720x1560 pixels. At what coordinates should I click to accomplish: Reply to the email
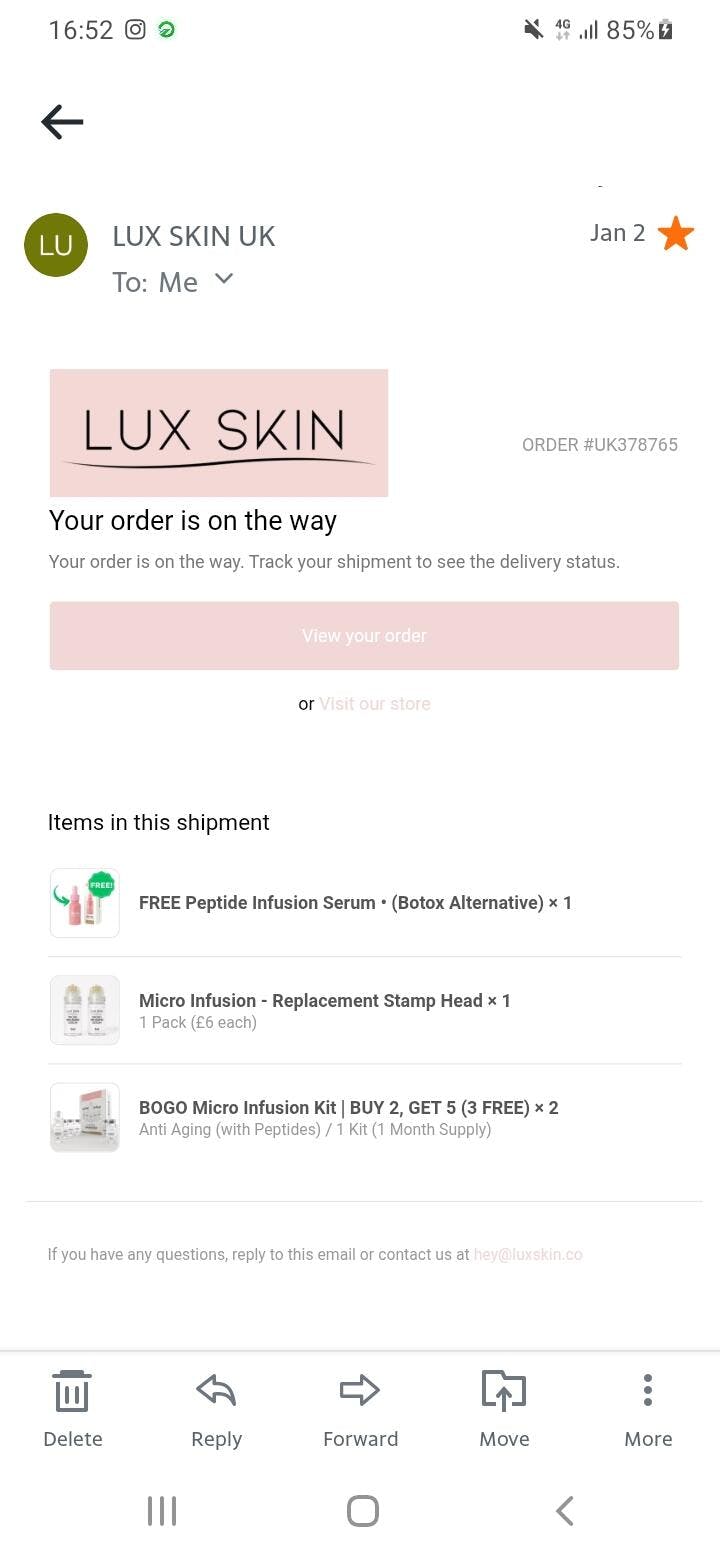pos(216,1408)
